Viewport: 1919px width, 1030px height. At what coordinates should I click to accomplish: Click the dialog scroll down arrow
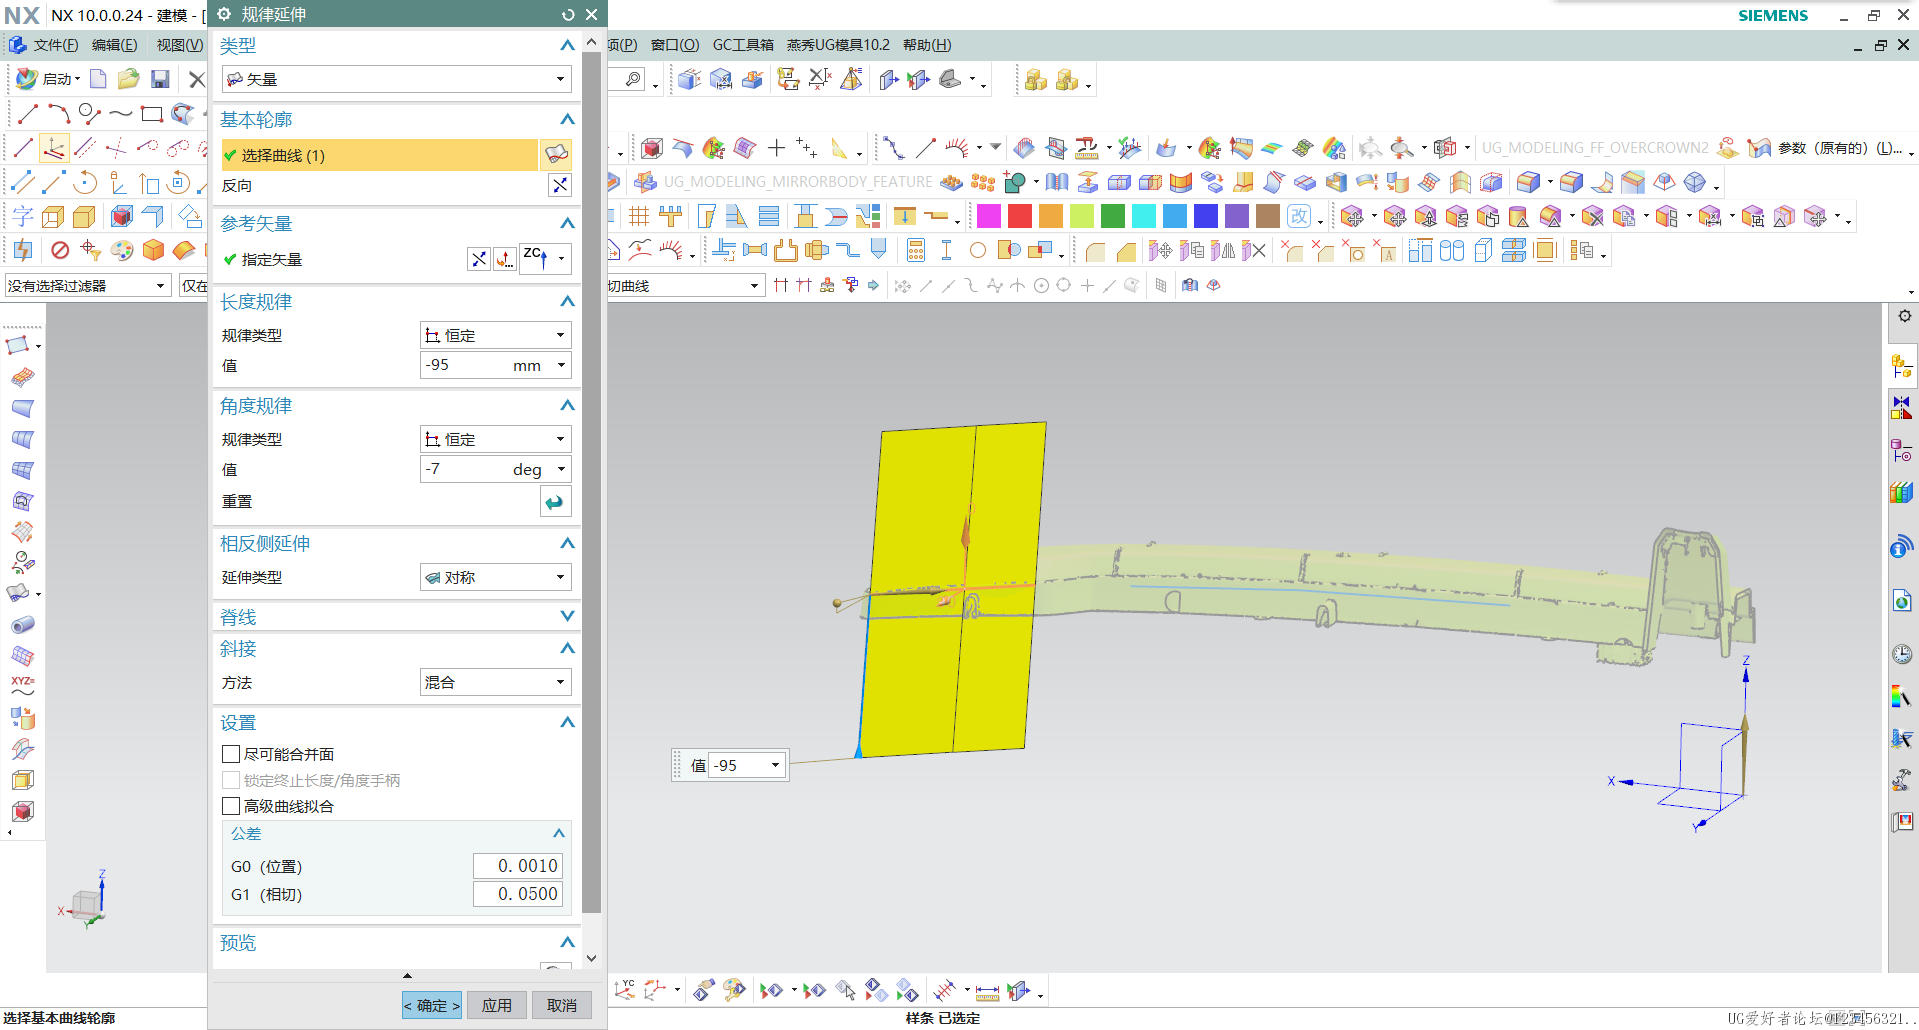click(x=591, y=958)
